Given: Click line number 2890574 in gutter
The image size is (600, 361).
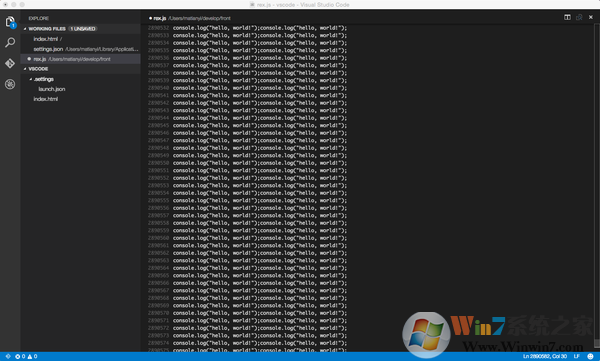Looking at the screenshot, I should click(x=158, y=343).
